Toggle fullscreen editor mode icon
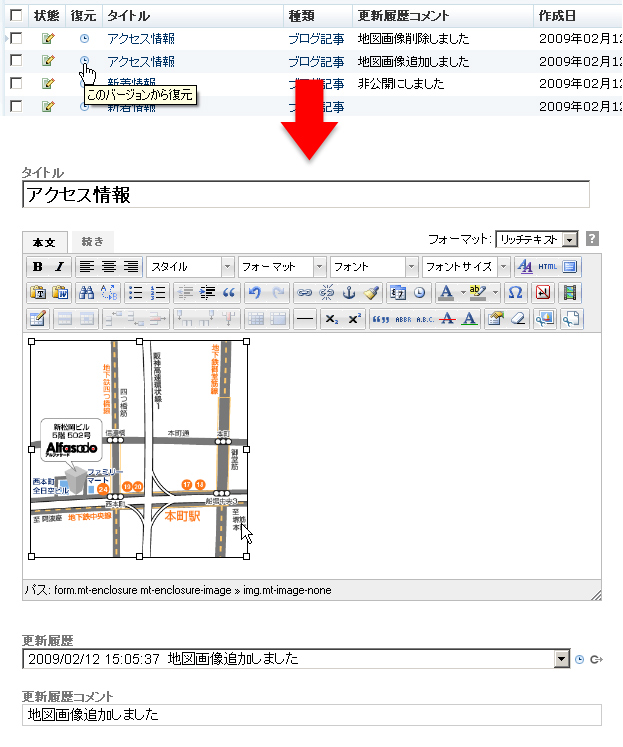This screenshot has width=623, height=747. tap(570, 267)
